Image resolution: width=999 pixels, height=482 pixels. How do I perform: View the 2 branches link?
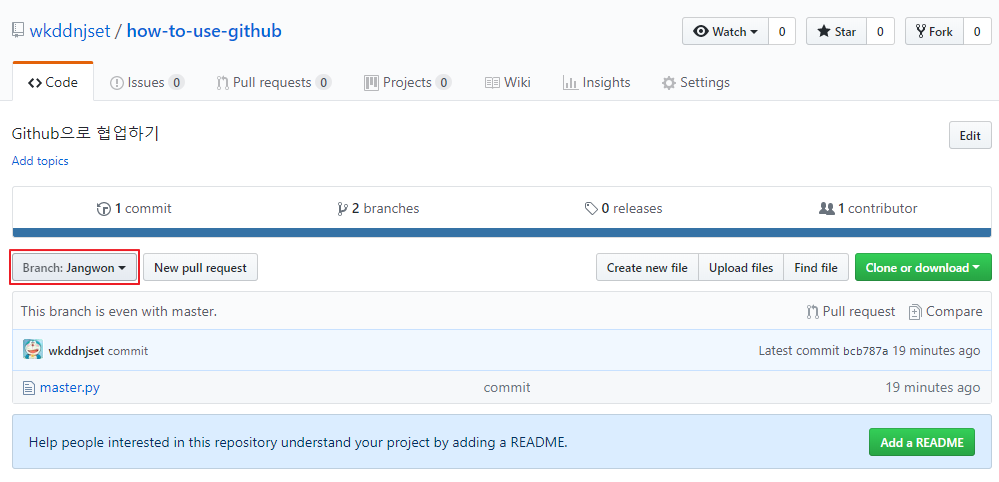tap(378, 208)
